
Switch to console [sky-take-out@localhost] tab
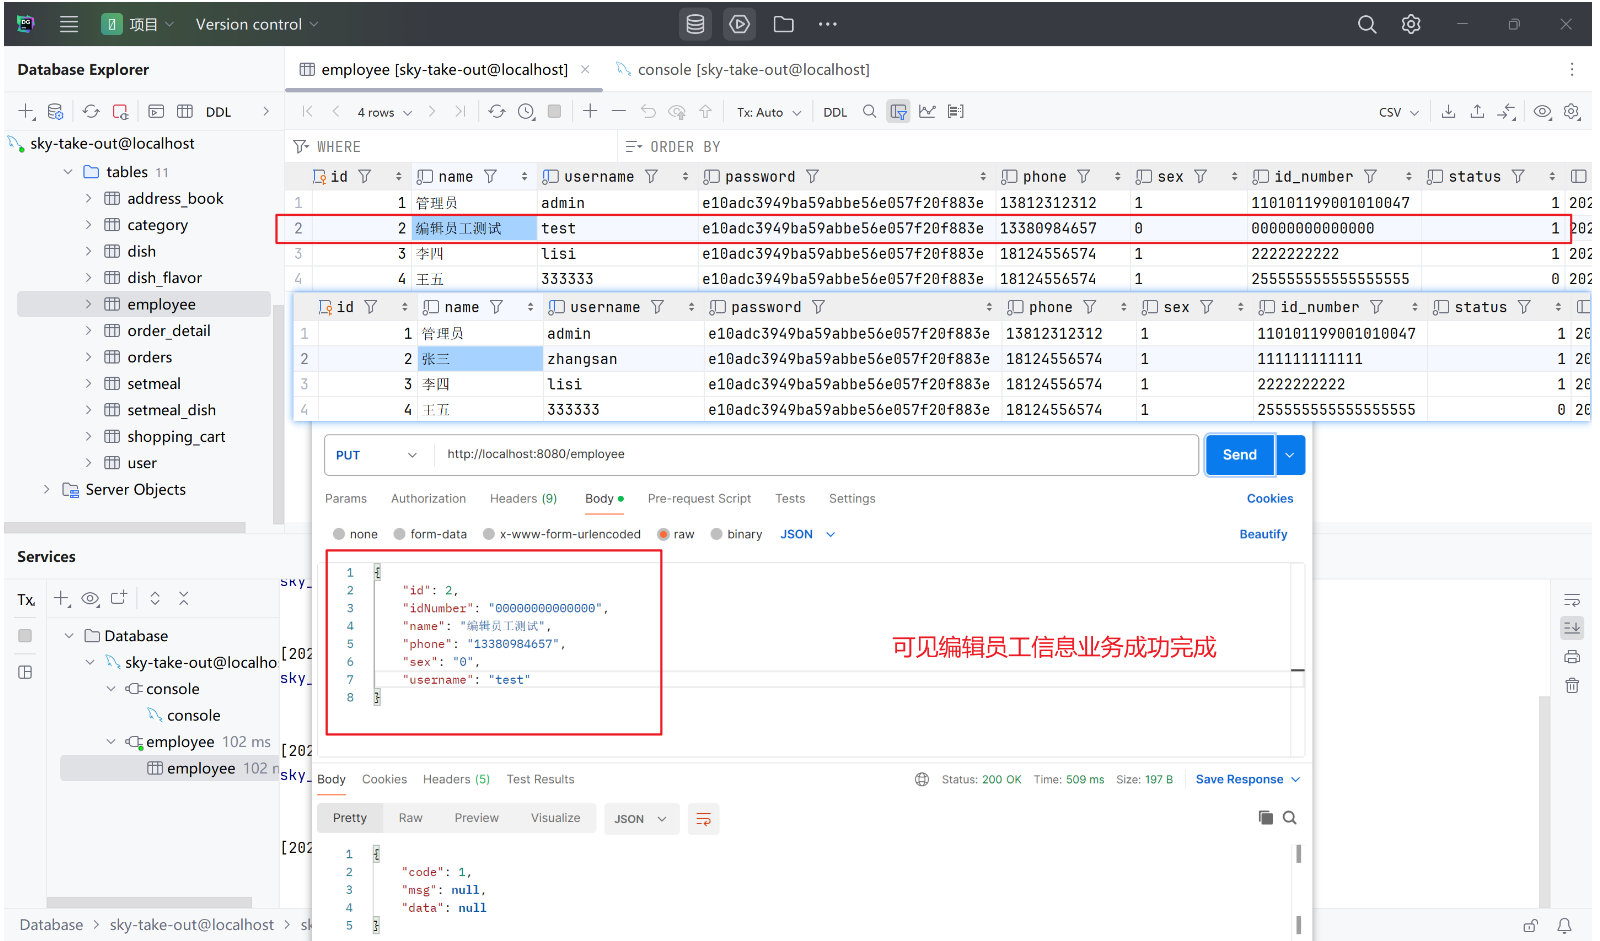pyautogui.click(x=743, y=69)
